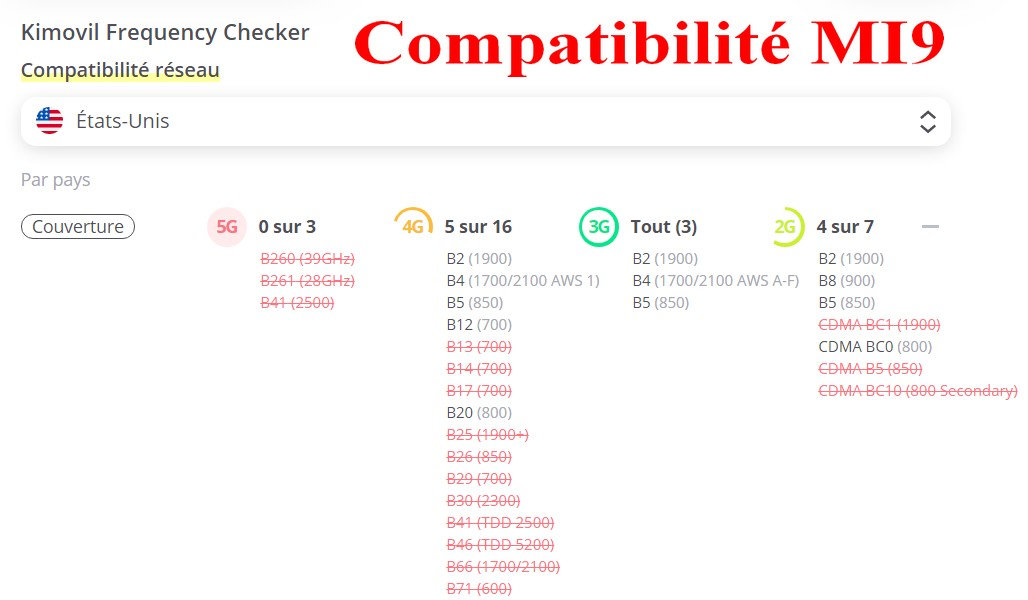Click the struck-through "B41 (TDD 2500)" band
The height and width of the screenshot is (600, 1028).
click(500, 523)
